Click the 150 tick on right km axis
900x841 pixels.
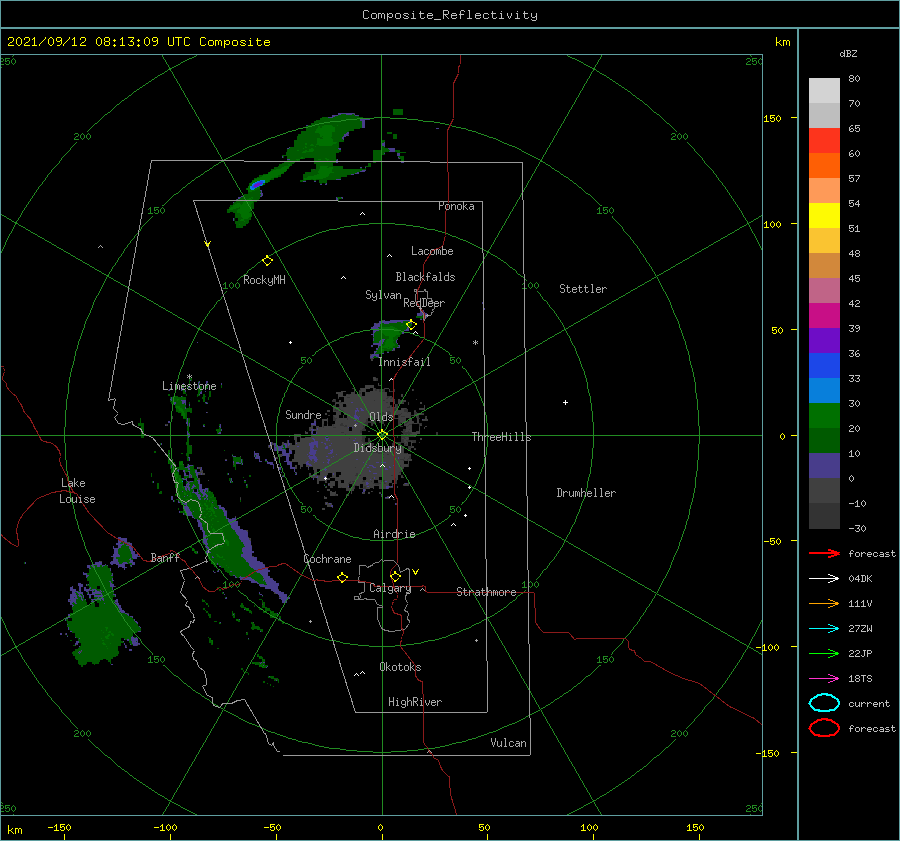point(773,118)
